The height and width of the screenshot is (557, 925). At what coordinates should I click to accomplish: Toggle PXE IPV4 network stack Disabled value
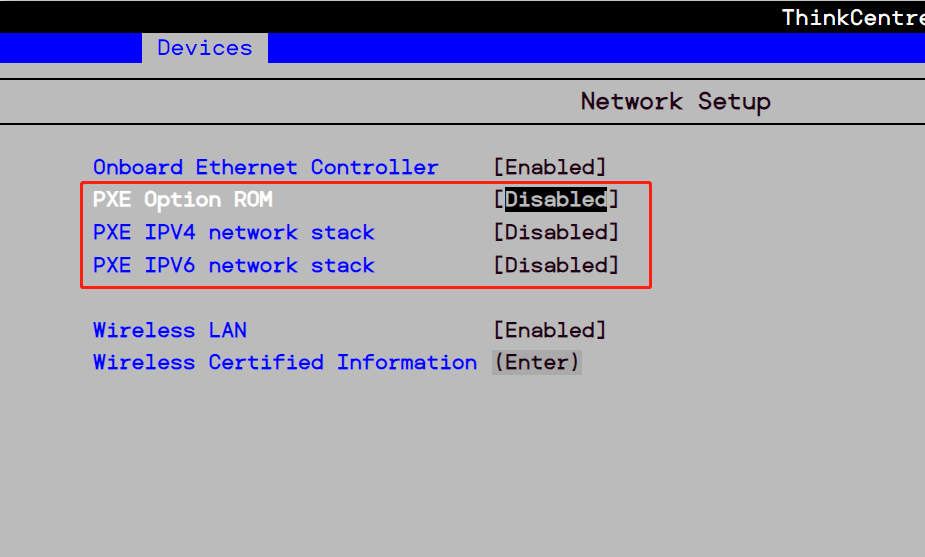[x=555, y=233]
